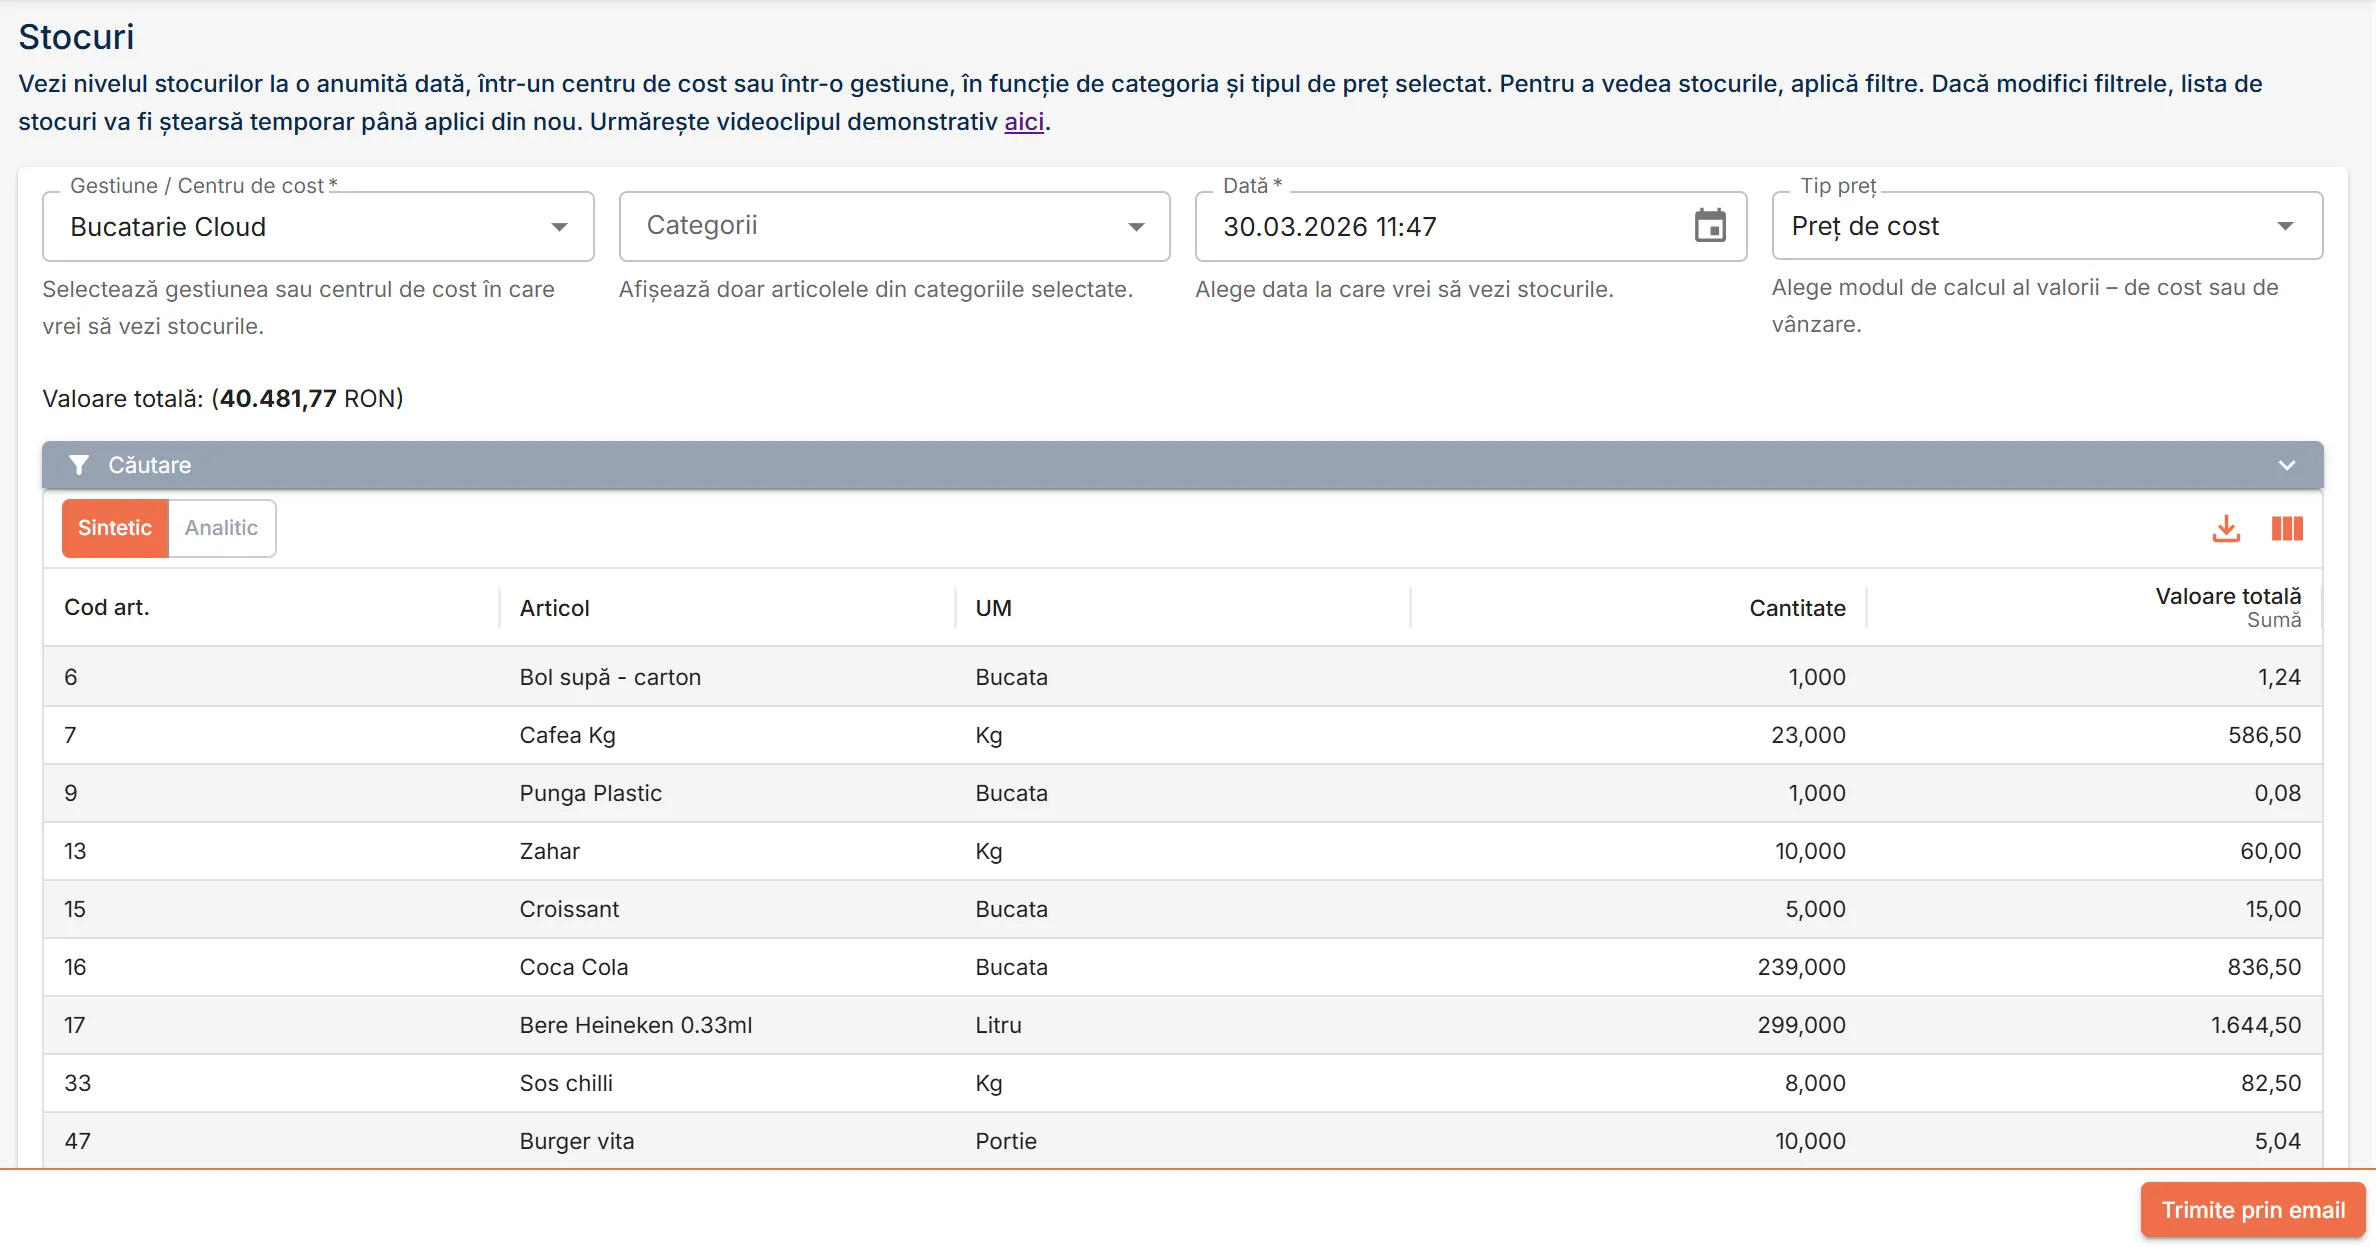Sort by the Articol column header
This screenshot has height=1247, width=2376.
(554, 608)
